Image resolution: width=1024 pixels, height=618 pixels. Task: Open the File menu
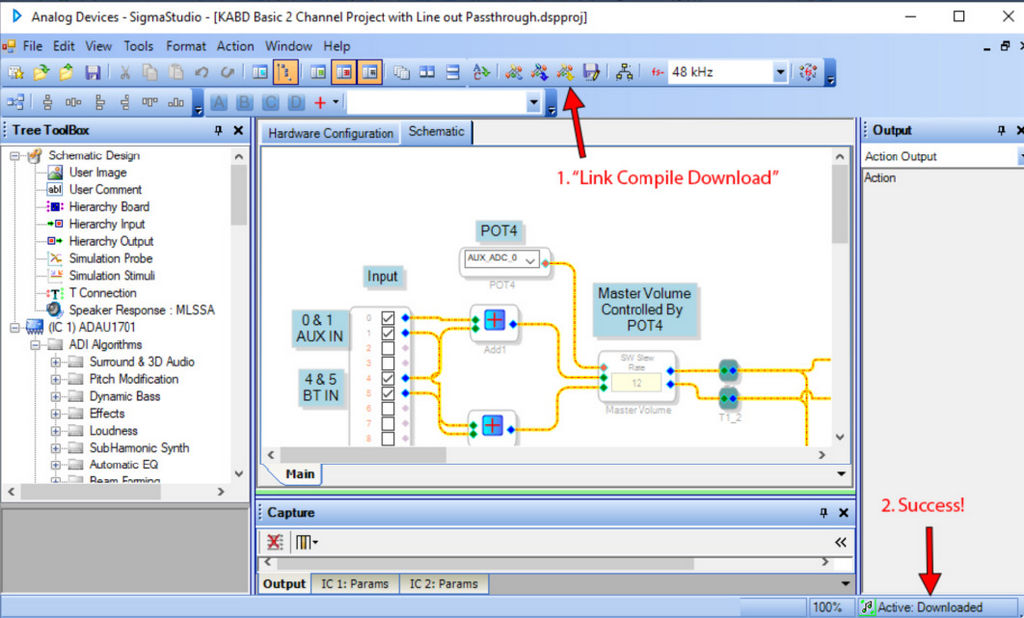(32, 46)
